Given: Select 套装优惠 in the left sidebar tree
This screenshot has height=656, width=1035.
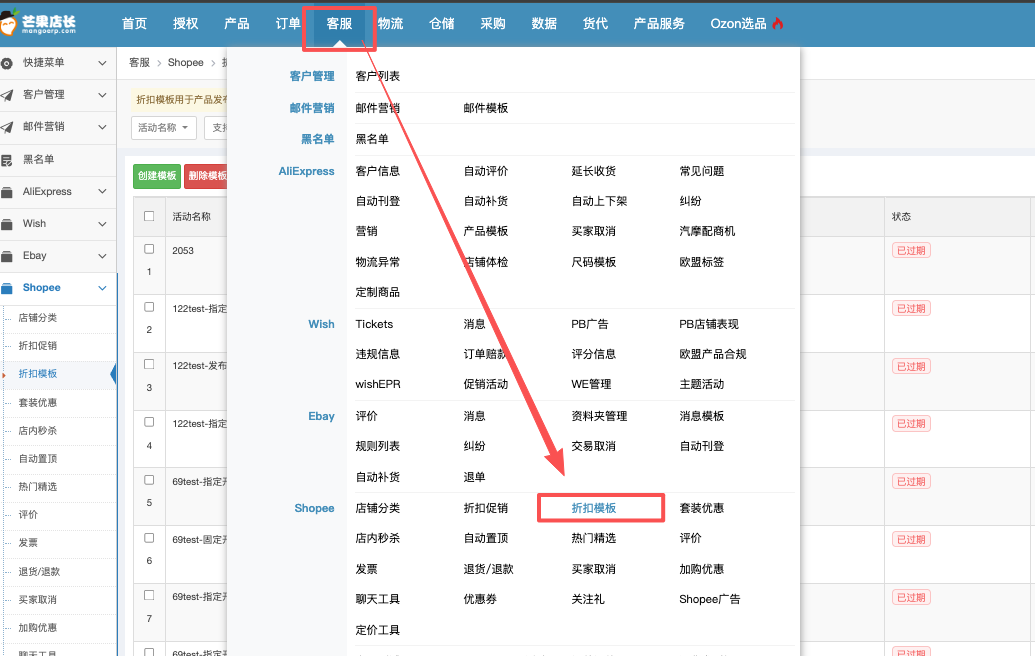Looking at the screenshot, I should click(x=38, y=402).
